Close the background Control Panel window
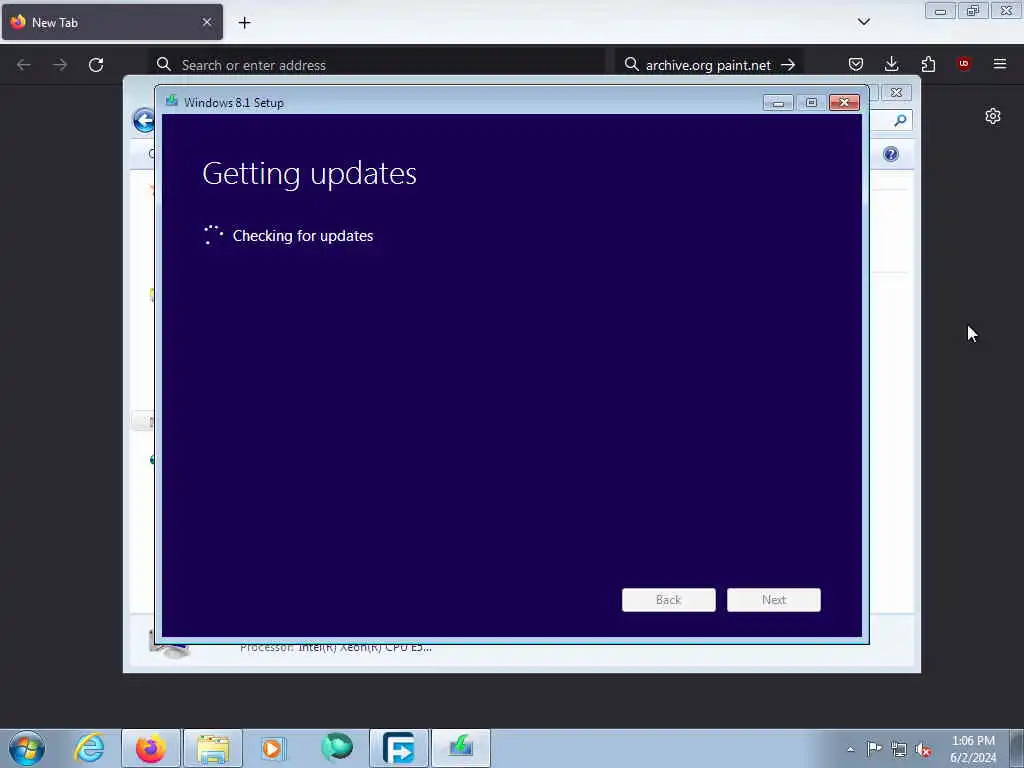This screenshot has width=1024, height=768. [x=896, y=93]
